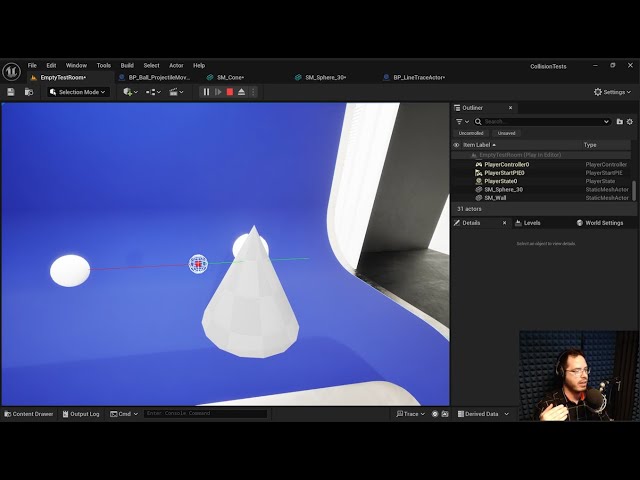640x480 pixels.
Task: Sort by the Item Label column
Action: coord(479,145)
